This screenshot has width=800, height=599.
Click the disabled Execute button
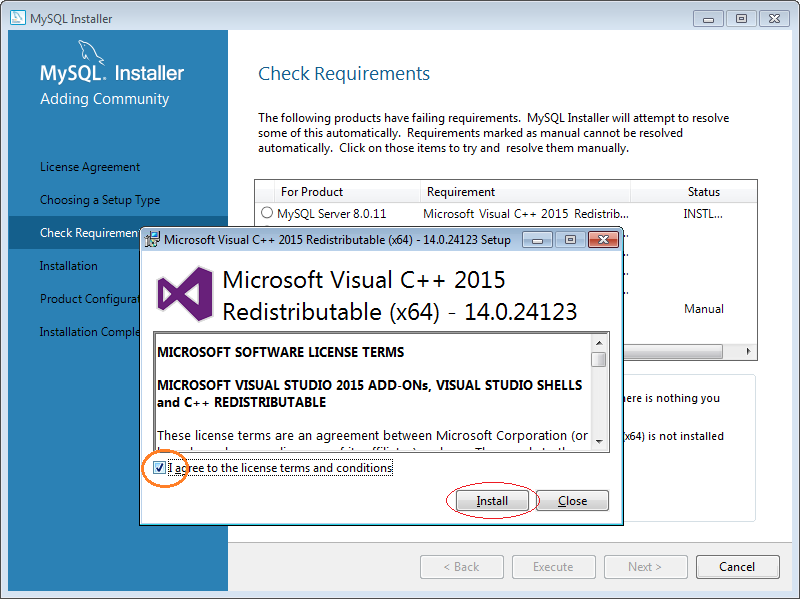(x=554, y=566)
